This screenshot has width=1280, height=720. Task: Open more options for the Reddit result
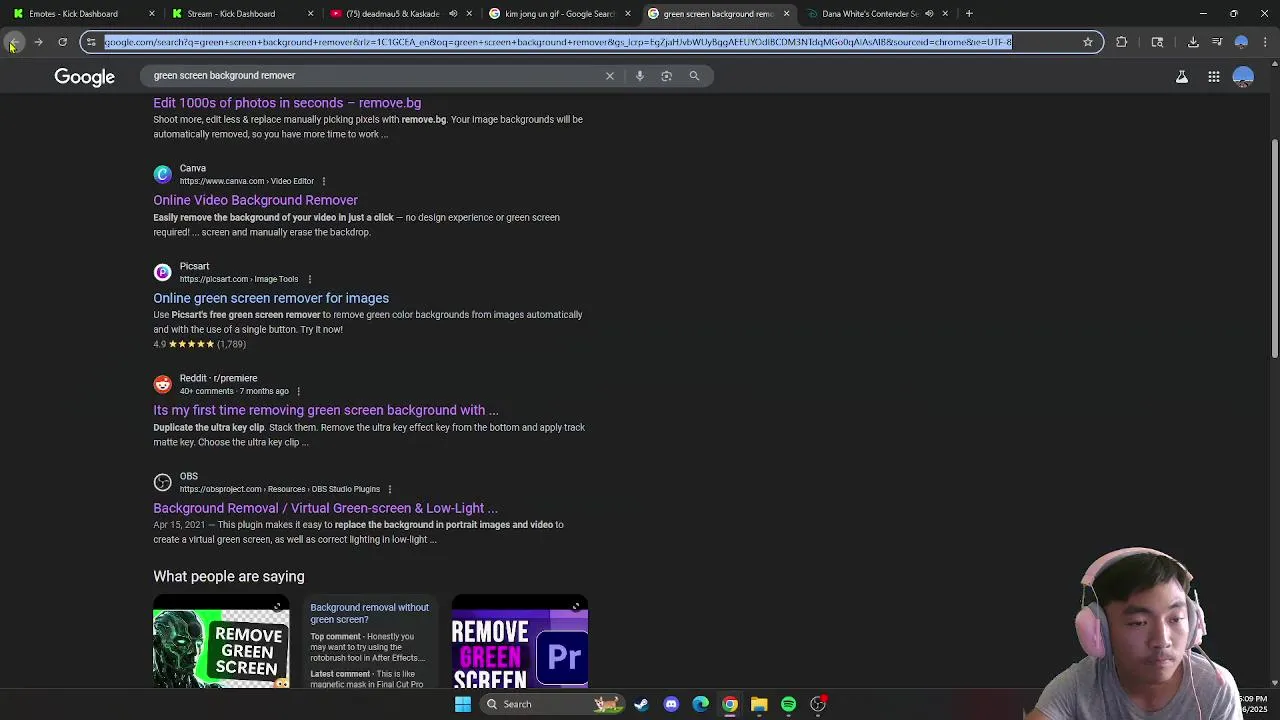[299, 391]
